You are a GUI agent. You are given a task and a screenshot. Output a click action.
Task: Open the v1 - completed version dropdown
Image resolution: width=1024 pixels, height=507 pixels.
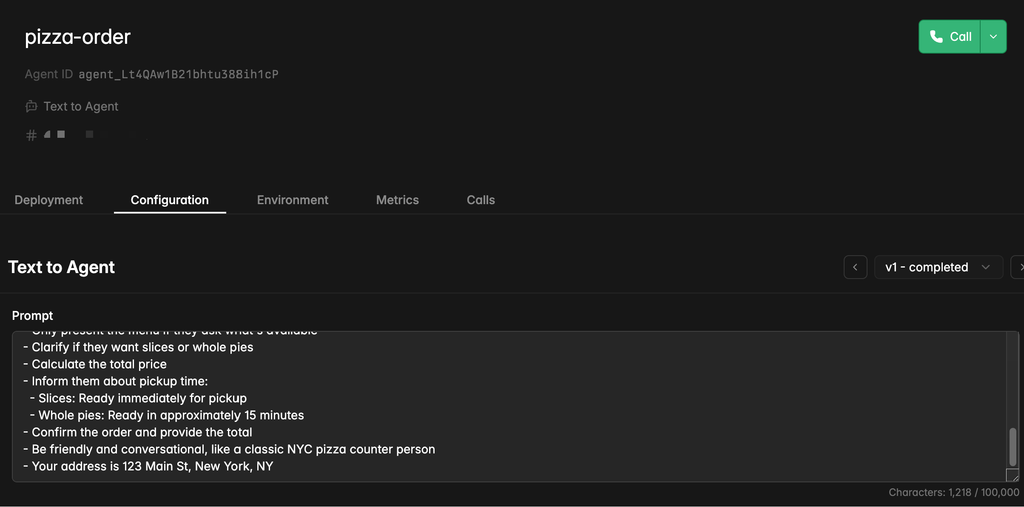pos(937,267)
